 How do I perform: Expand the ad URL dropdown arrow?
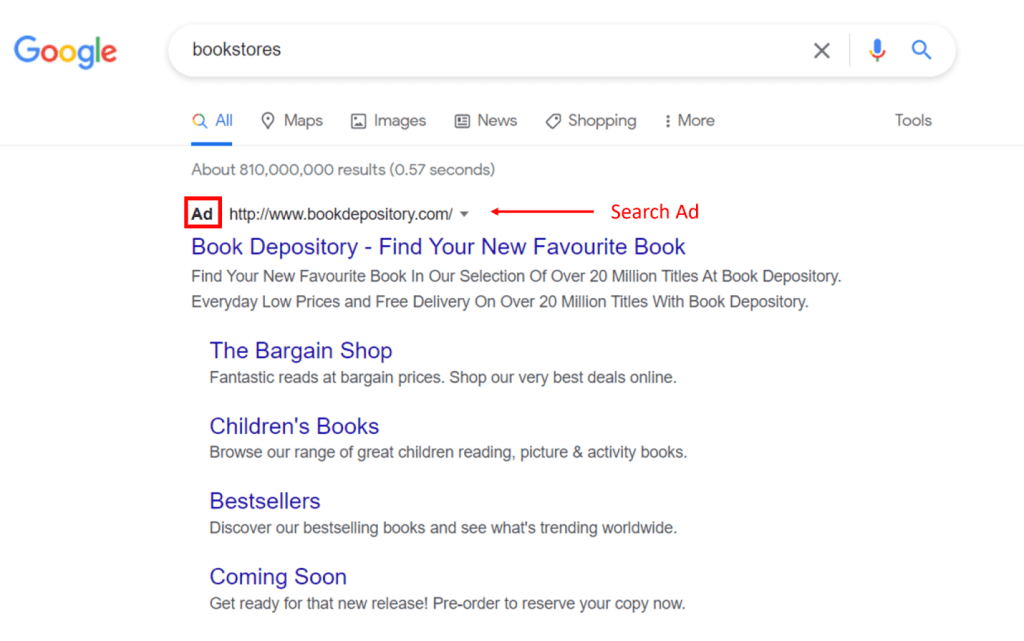click(x=465, y=213)
